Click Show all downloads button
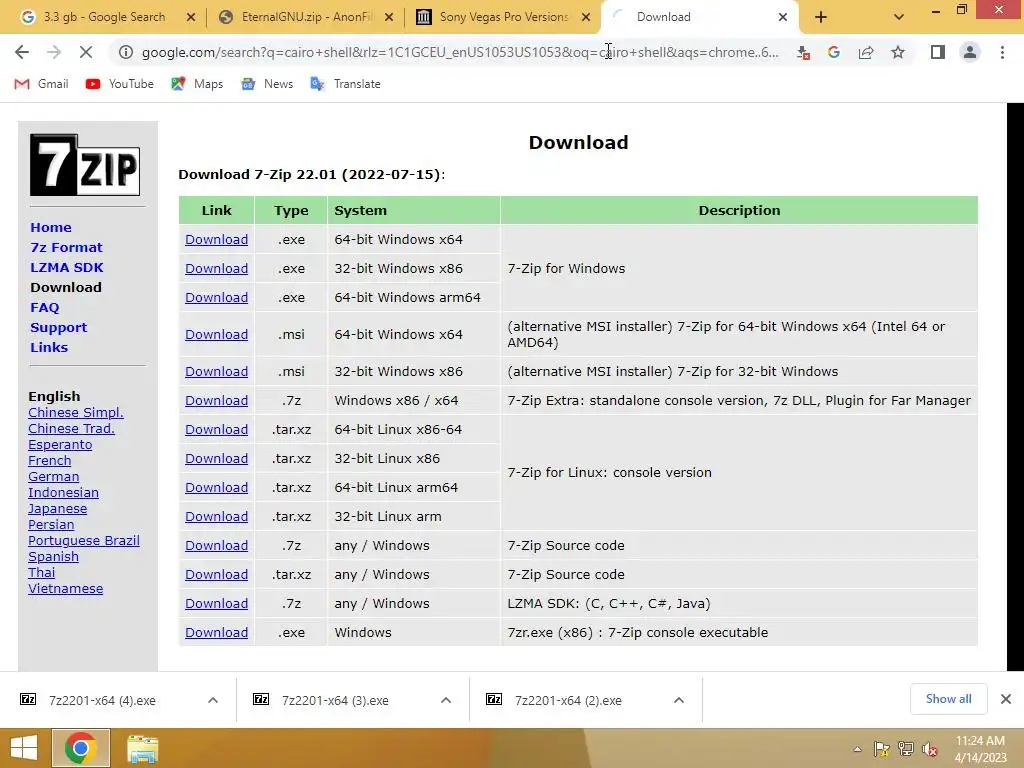Viewport: 1024px width, 768px height. tap(948, 699)
